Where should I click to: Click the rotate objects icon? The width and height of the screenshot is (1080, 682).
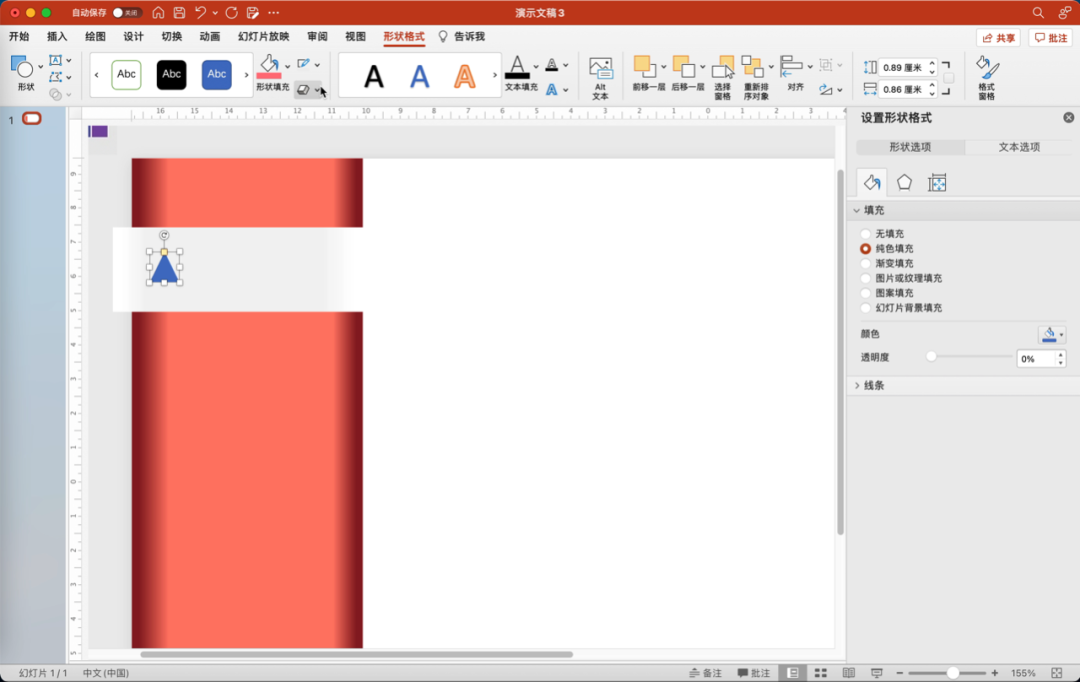[826, 90]
